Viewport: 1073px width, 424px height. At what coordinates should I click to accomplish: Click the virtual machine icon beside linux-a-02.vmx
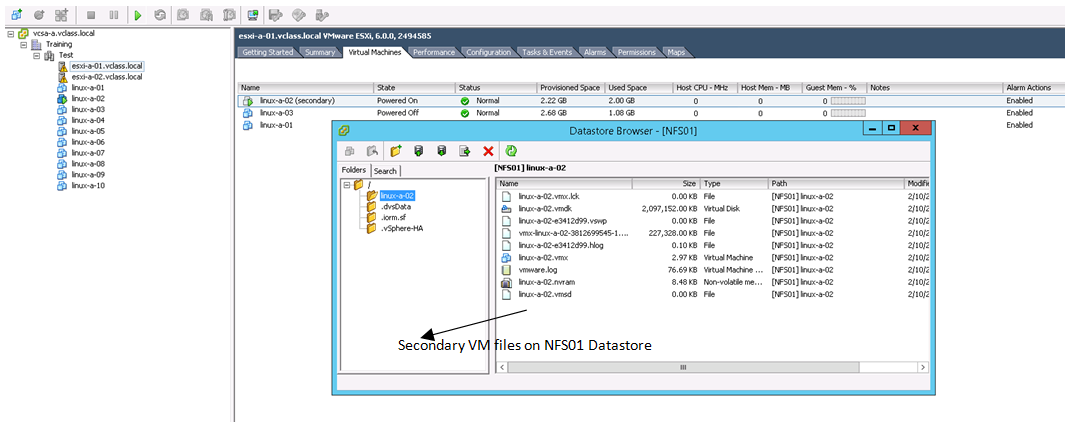[x=506, y=258]
